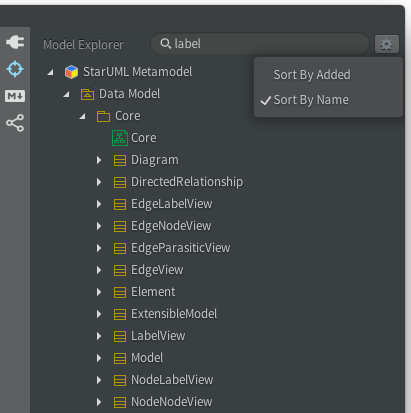The height and width of the screenshot is (413, 411).
Task: Select 'EdgeLabelView' tree label
Action: (172, 204)
